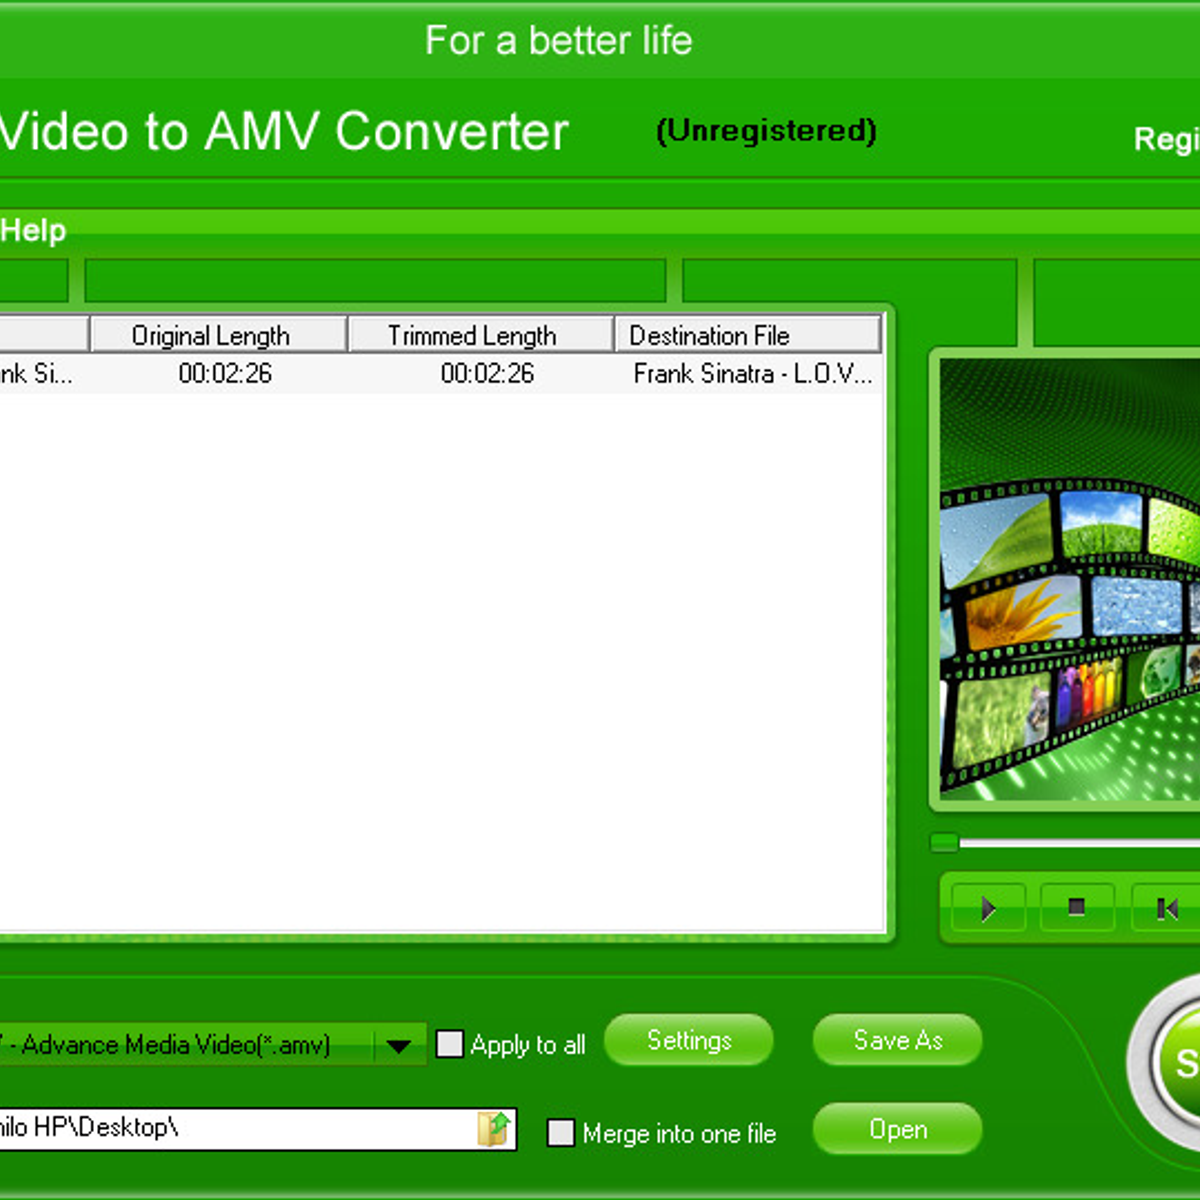This screenshot has width=1200, height=1200.
Task: Open the Settings dialog
Action: pos(689,1041)
